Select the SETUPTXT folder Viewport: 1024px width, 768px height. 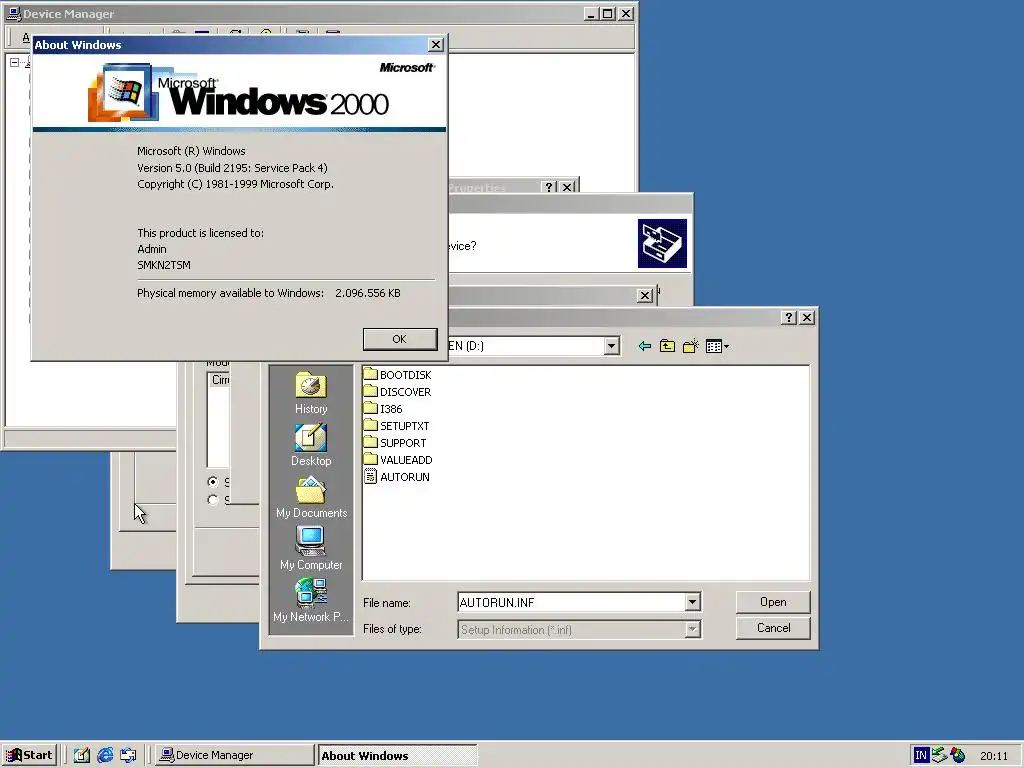tap(396, 426)
